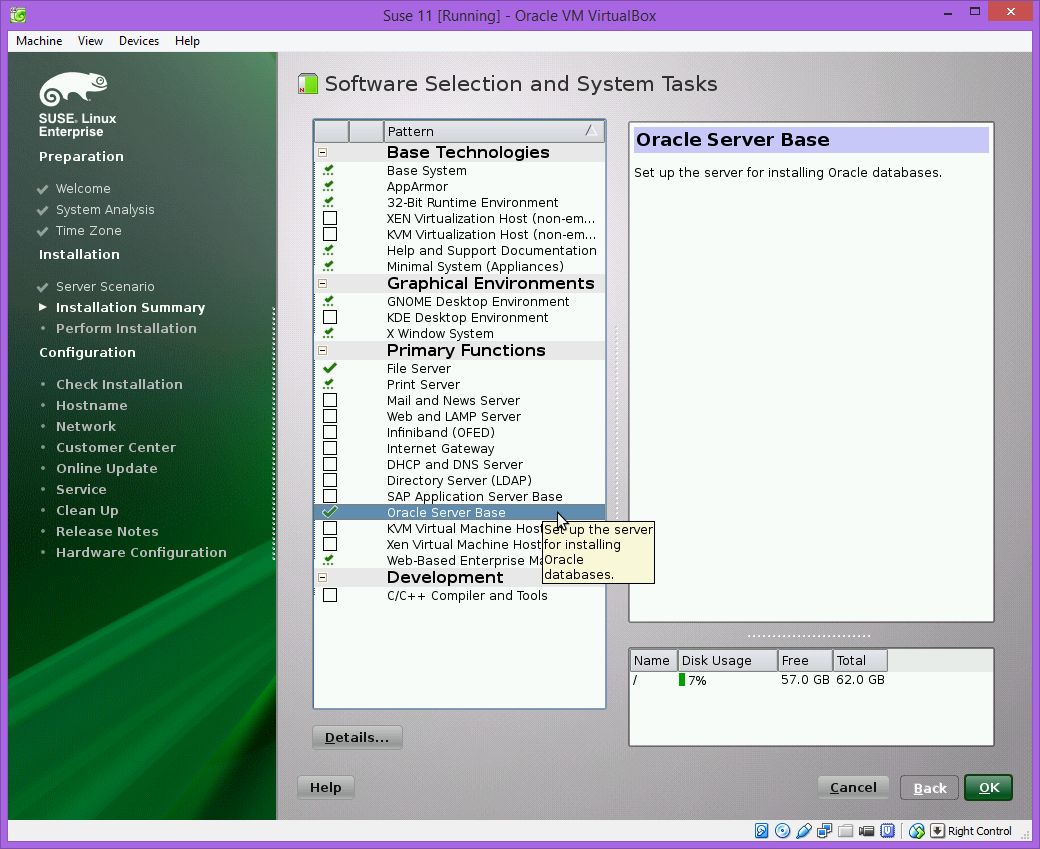
Task: Toggle the mouse integration status icon
Action: click(917, 830)
